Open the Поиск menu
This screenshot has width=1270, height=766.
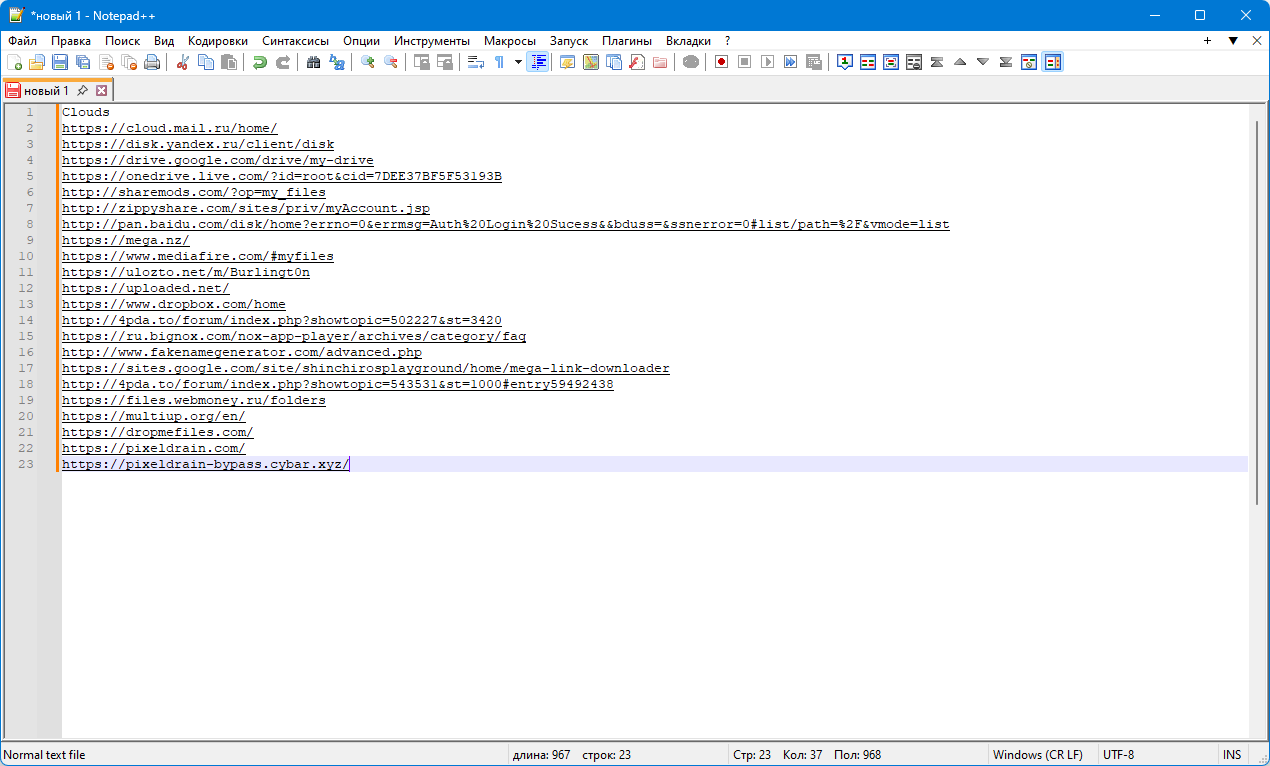[x=122, y=41]
